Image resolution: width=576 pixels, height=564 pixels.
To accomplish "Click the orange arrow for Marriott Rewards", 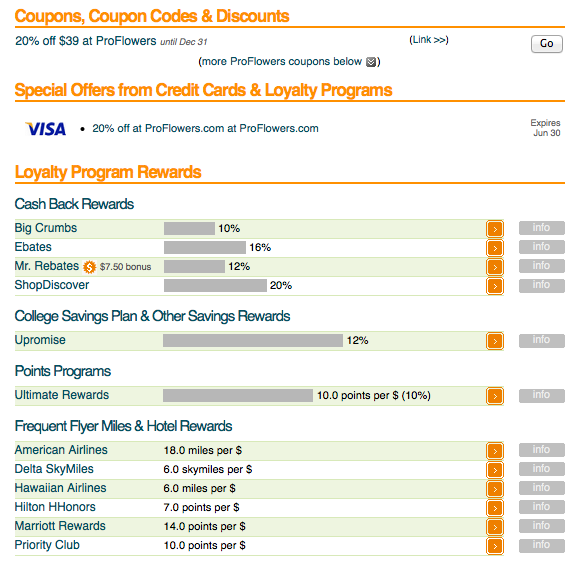I will click(x=495, y=527).
